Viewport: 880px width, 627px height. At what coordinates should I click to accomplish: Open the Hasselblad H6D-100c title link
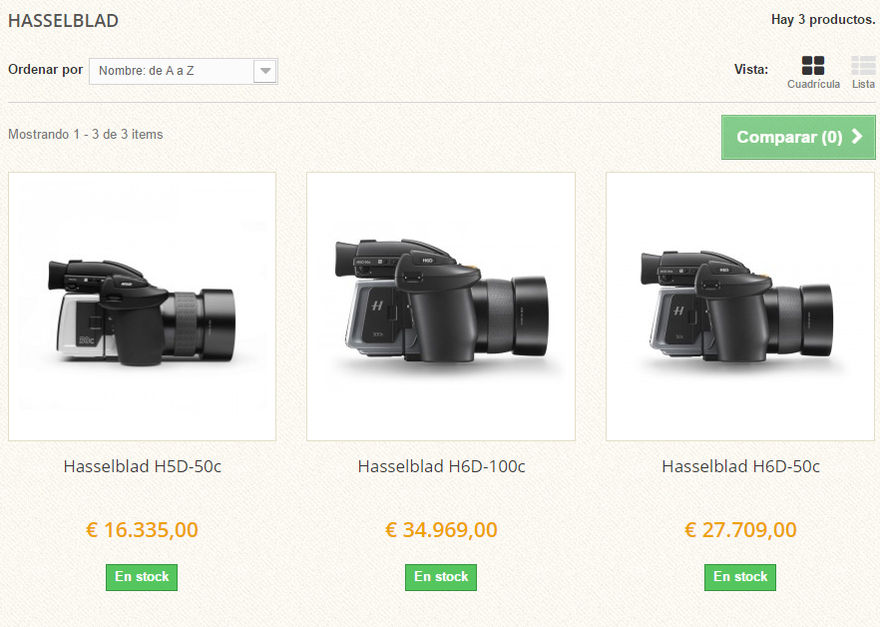[x=441, y=466]
